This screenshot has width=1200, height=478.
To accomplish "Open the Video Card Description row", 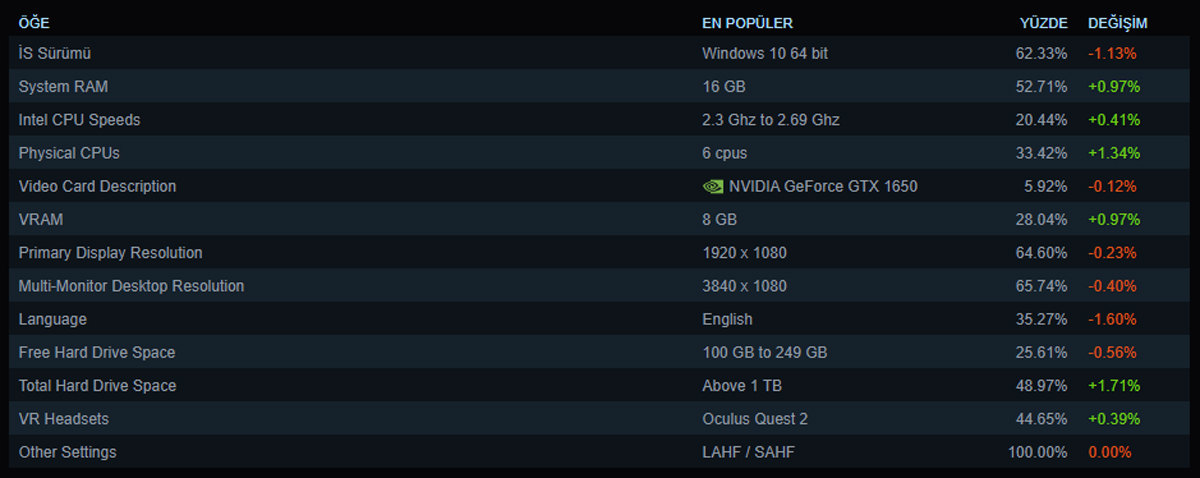I will point(600,186).
